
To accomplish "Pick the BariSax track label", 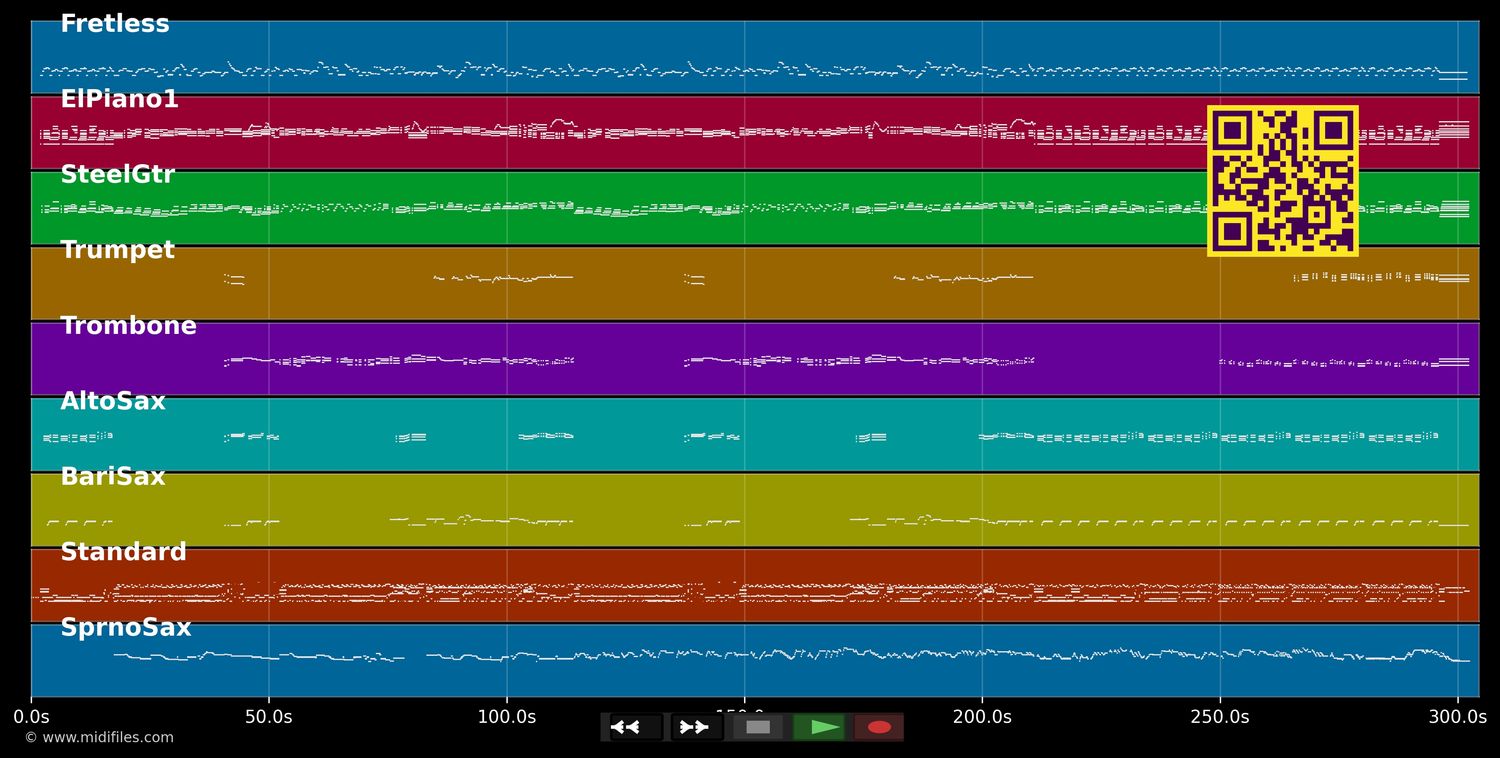I will pos(113,478).
